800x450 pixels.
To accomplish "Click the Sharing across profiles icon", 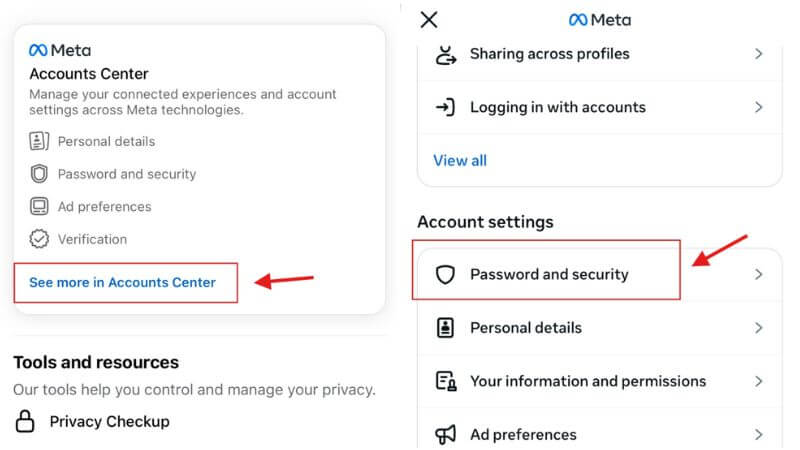I will click(x=446, y=54).
